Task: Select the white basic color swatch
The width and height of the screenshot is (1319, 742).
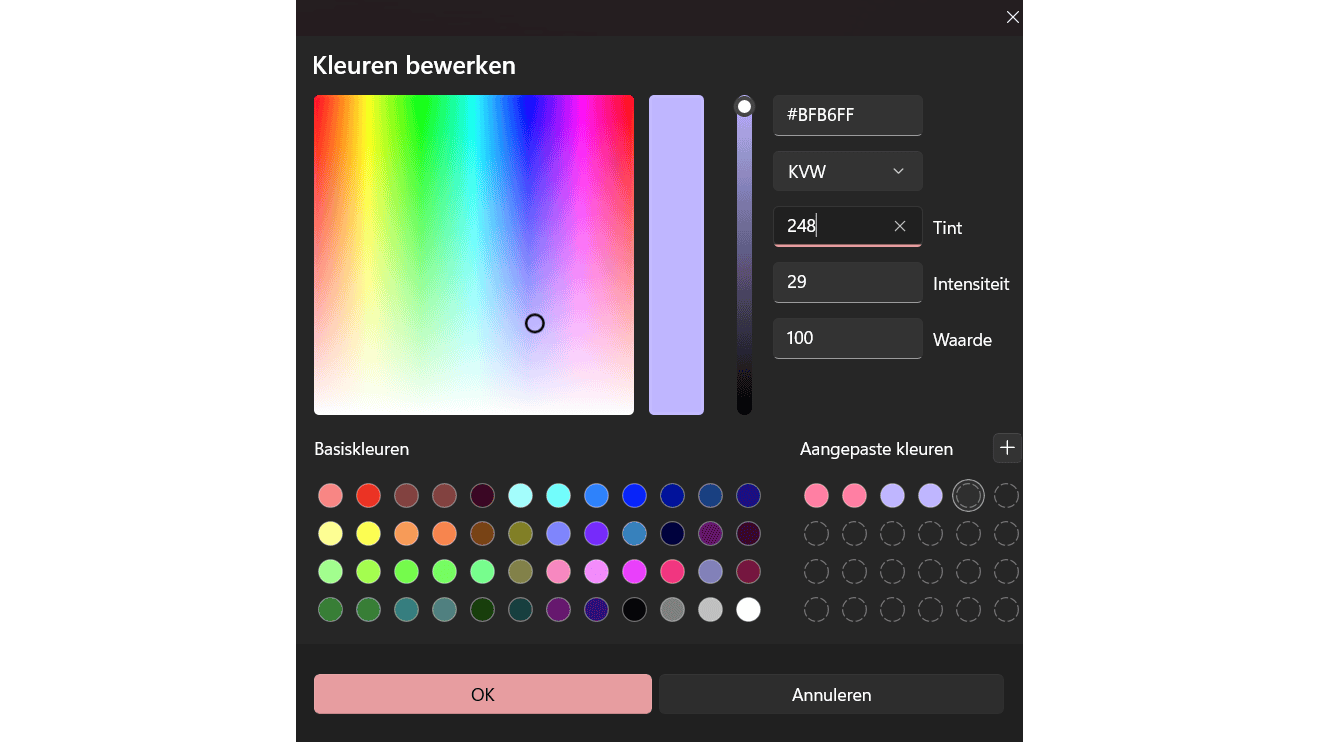Action: point(748,609)
